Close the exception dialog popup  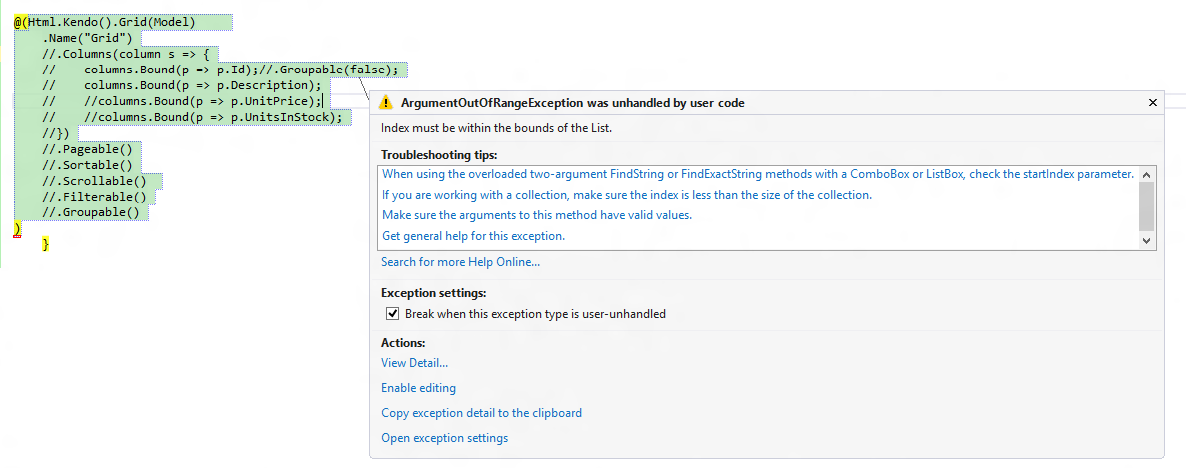[x=1152, y=102]
